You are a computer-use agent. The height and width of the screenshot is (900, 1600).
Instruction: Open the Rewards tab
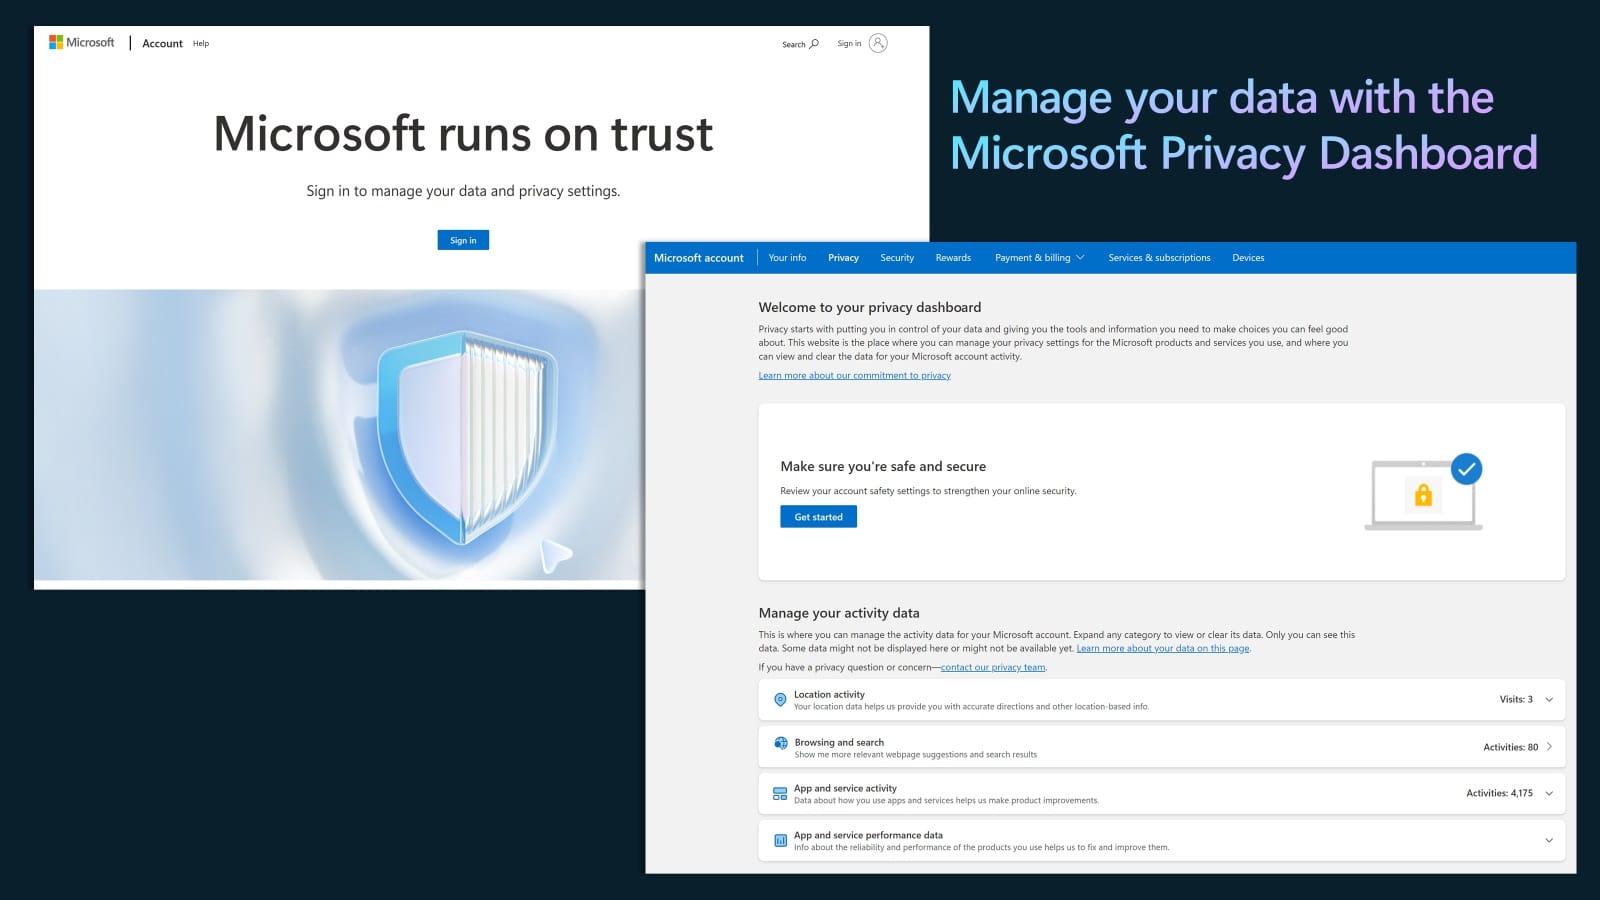point(953,258)
